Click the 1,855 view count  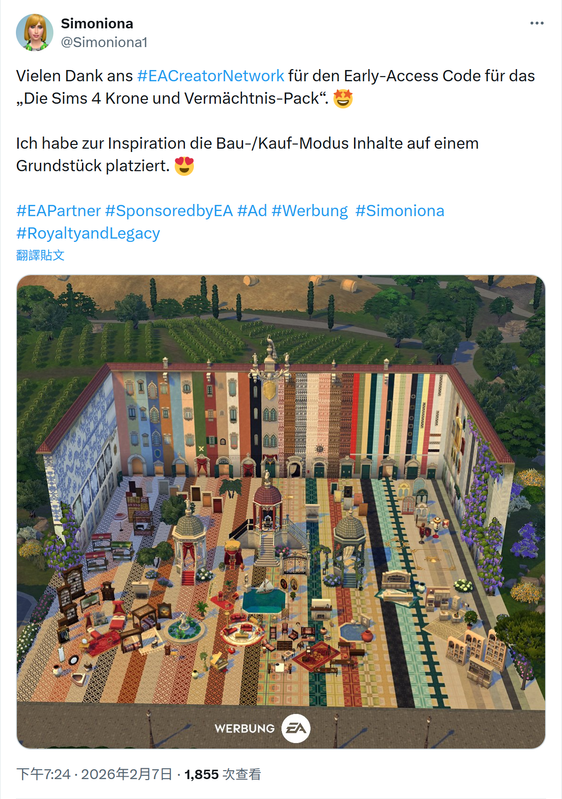click(x=201, y=775)
